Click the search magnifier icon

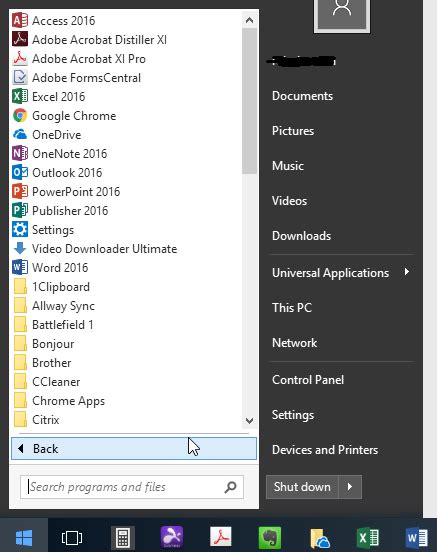pyautogui.click(x=231, y=487)
